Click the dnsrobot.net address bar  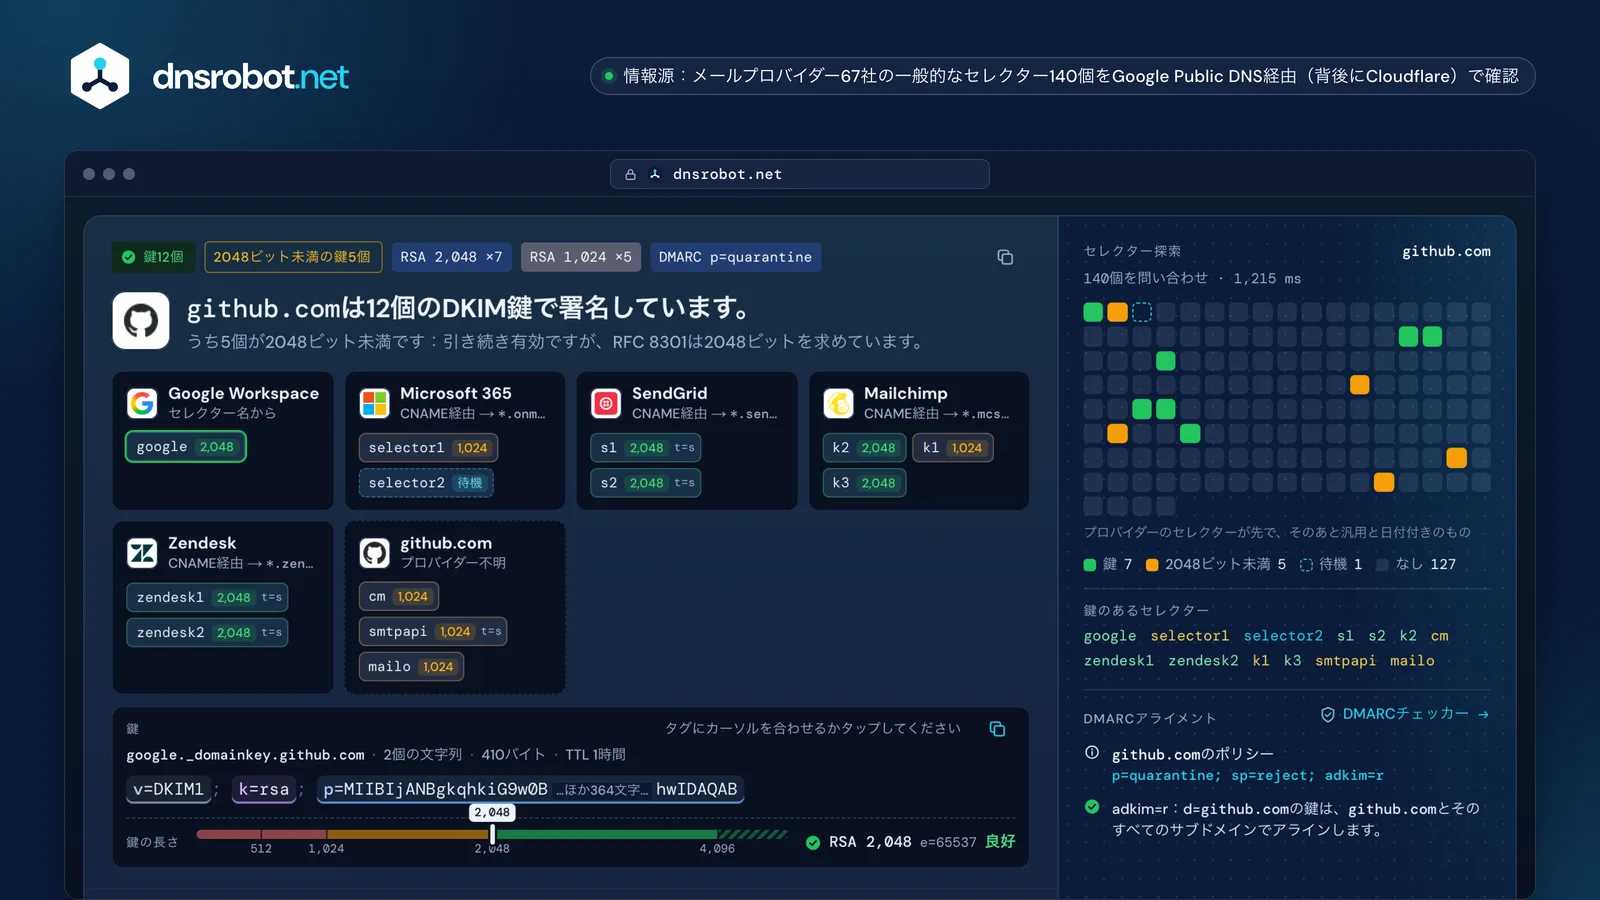tap(800, 174)
